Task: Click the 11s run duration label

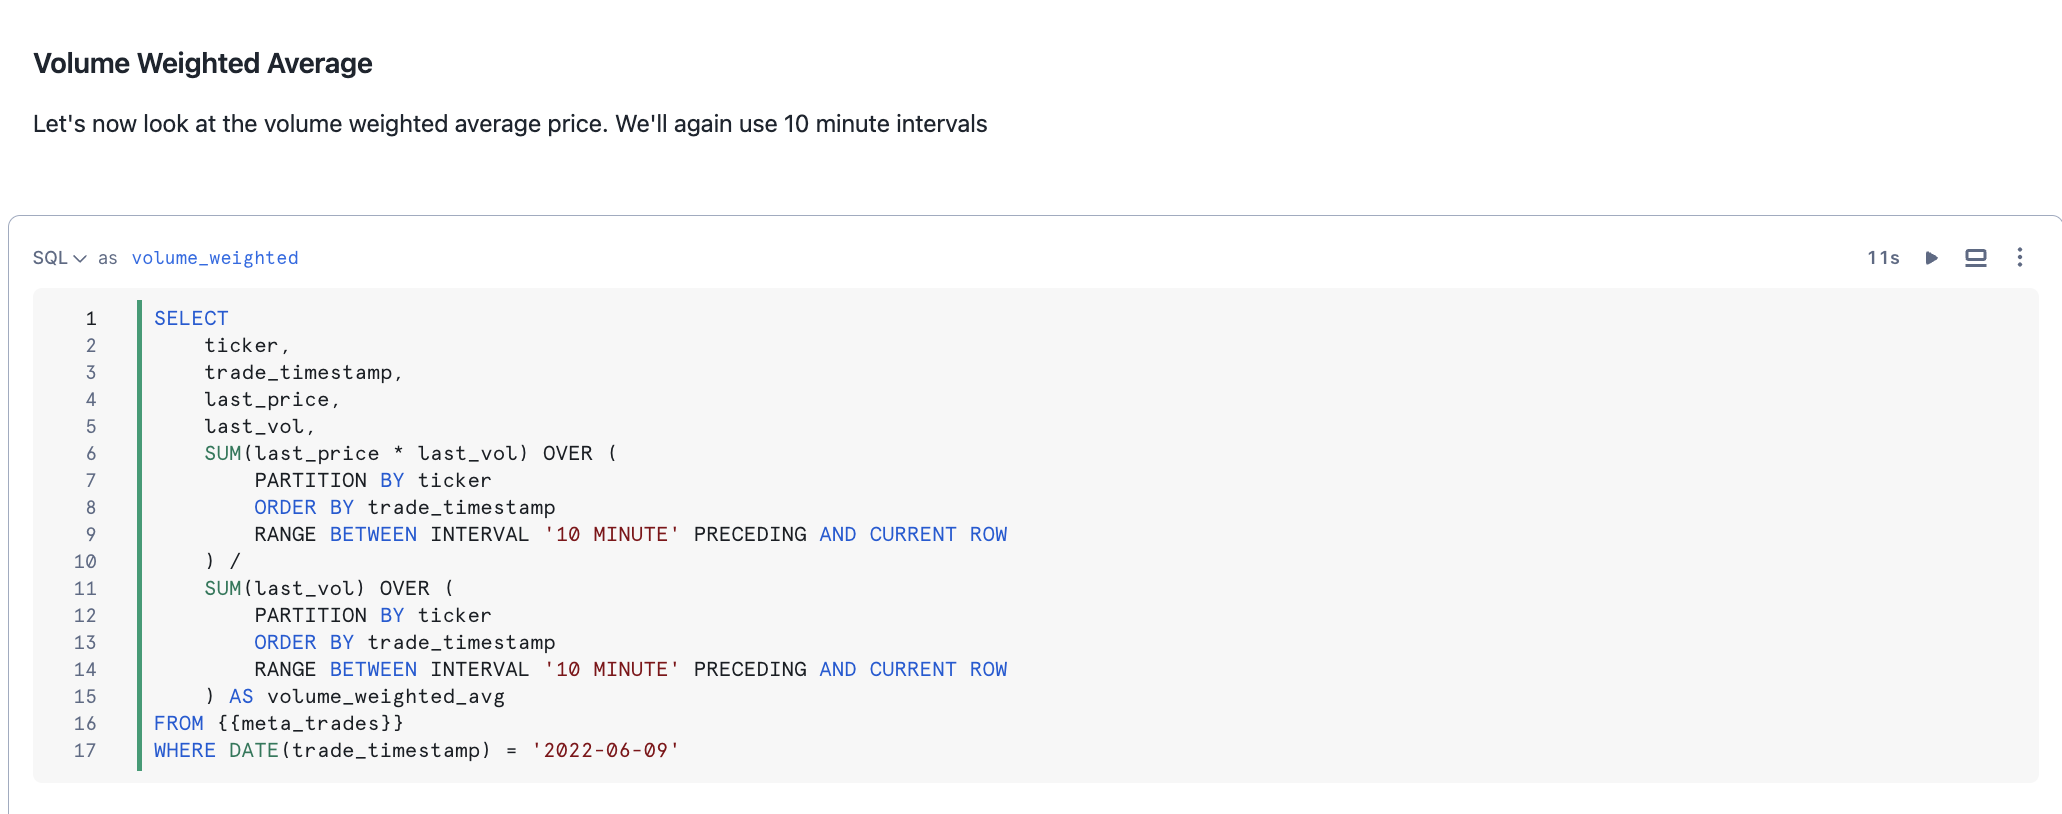Action: pyautogui.click(x=1883, y=258)
